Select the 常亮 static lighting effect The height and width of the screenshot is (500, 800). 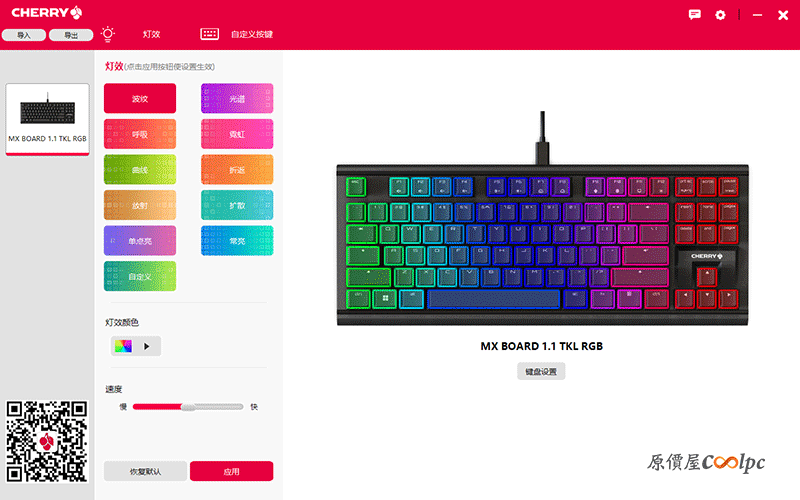click(x=237, y=241)
